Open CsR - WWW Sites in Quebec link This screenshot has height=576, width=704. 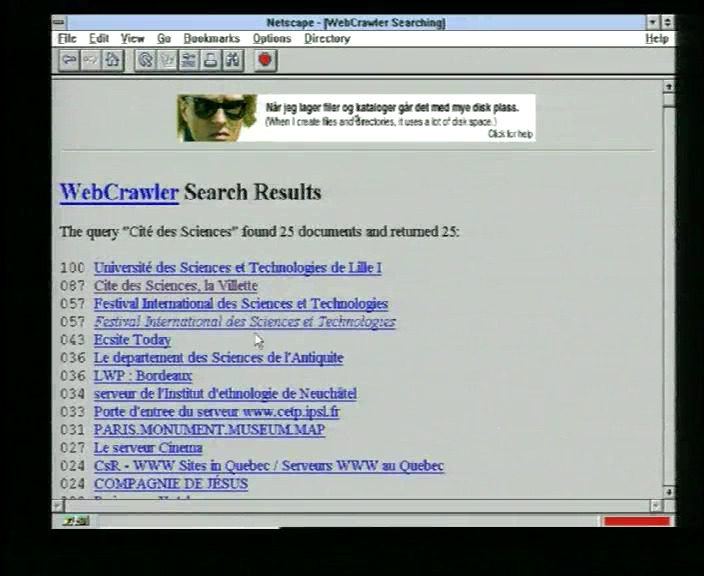point(269,466)
